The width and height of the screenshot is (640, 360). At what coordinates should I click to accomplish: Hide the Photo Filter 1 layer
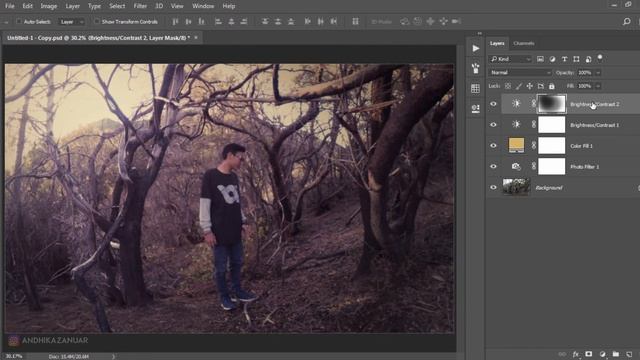pos(493,167)
